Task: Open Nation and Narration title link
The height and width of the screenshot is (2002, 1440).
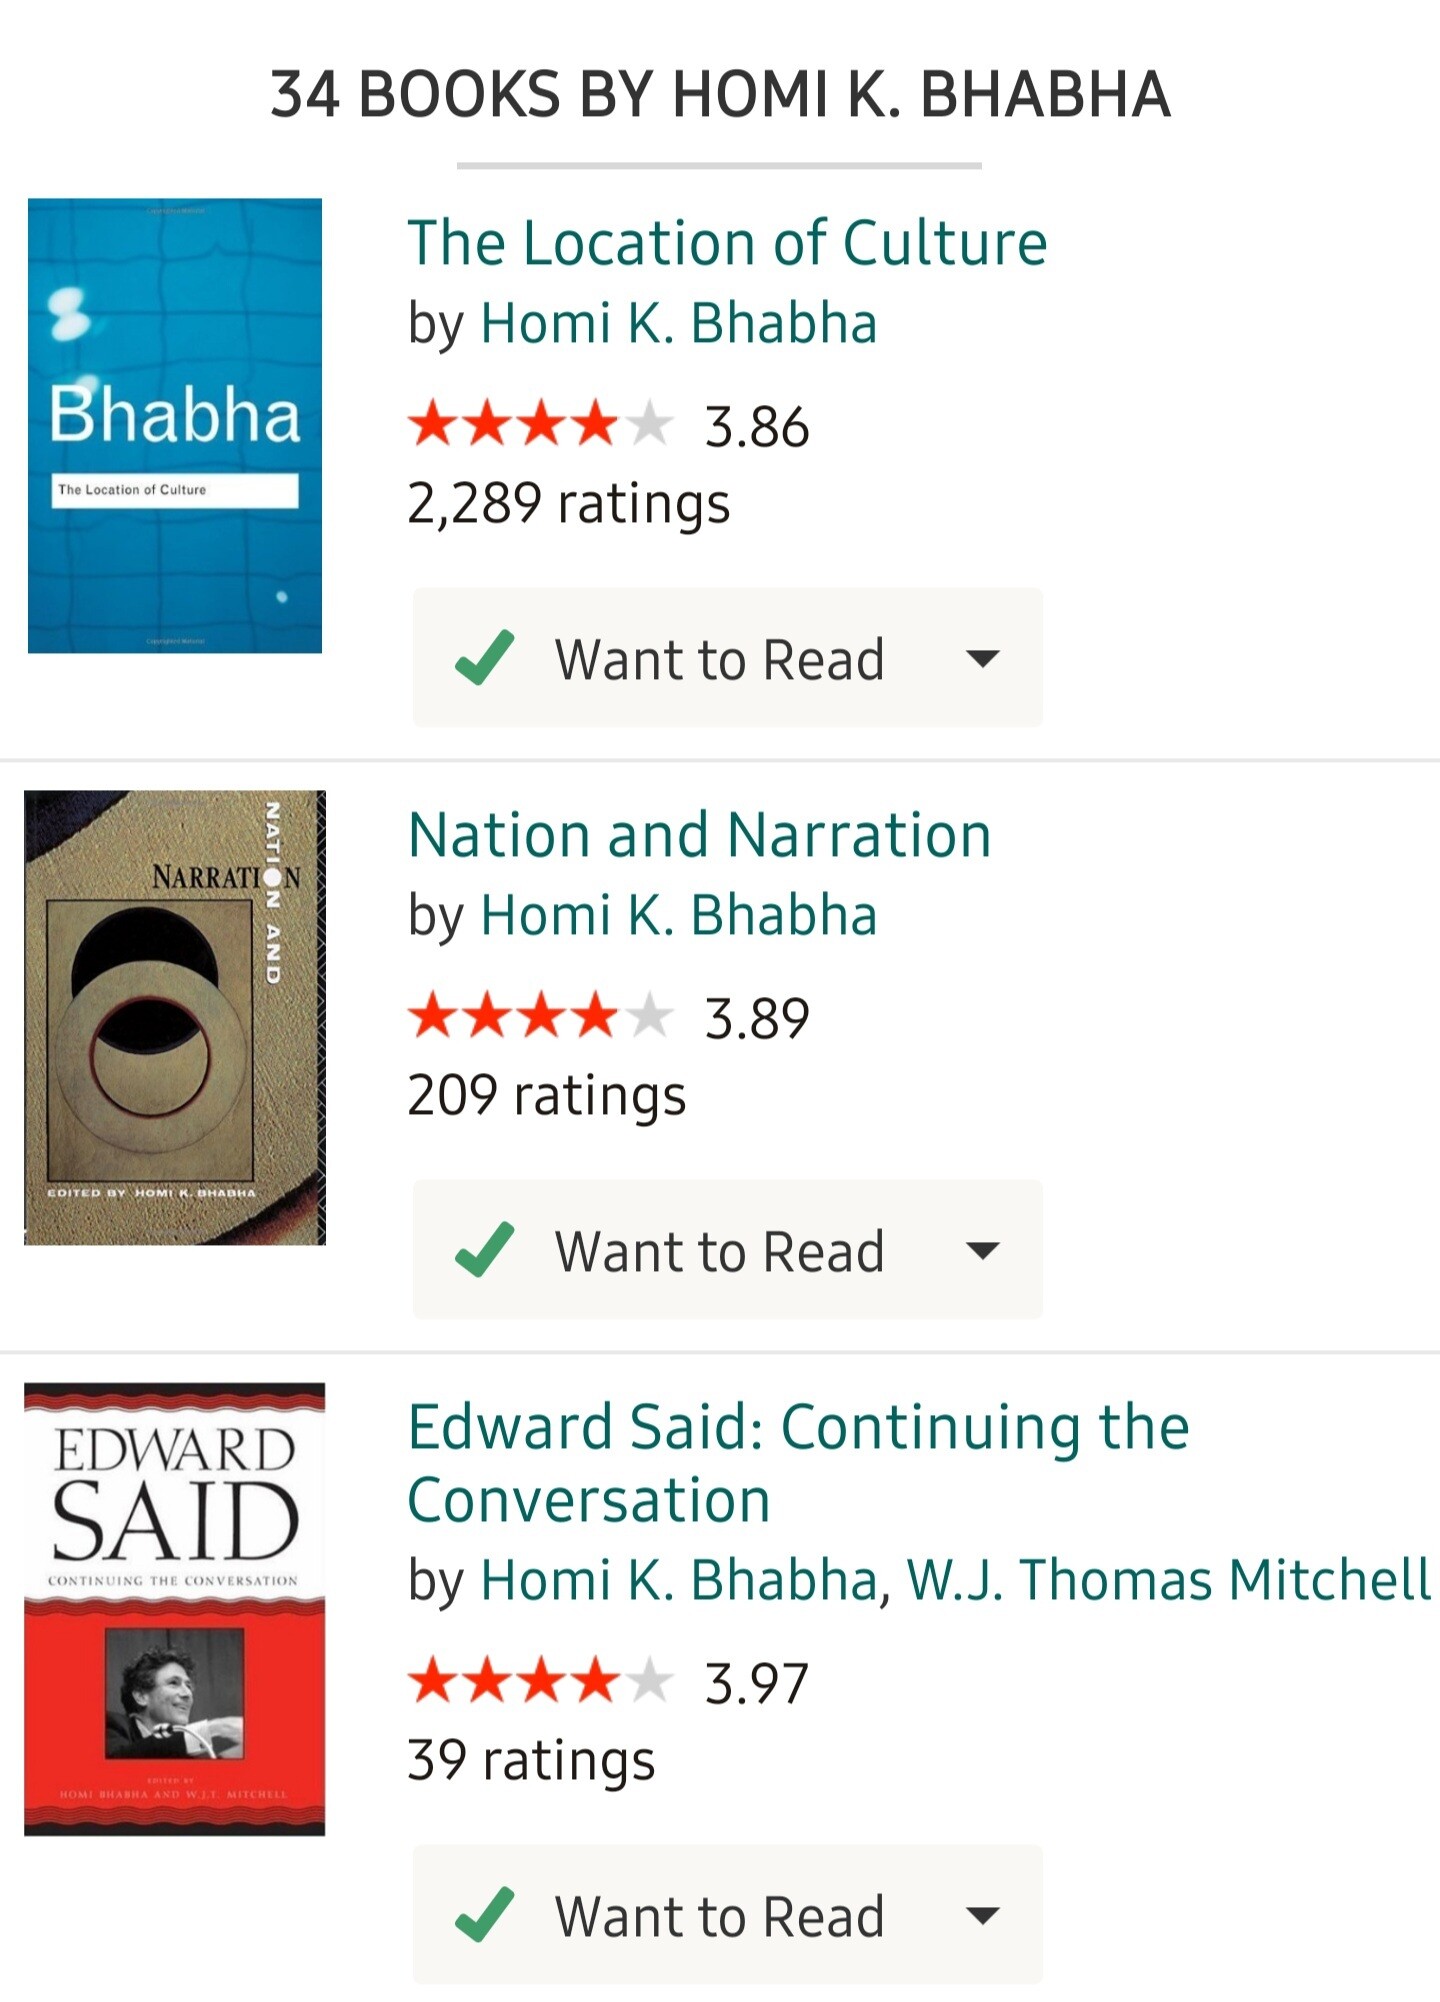Action: click(699, 835)
